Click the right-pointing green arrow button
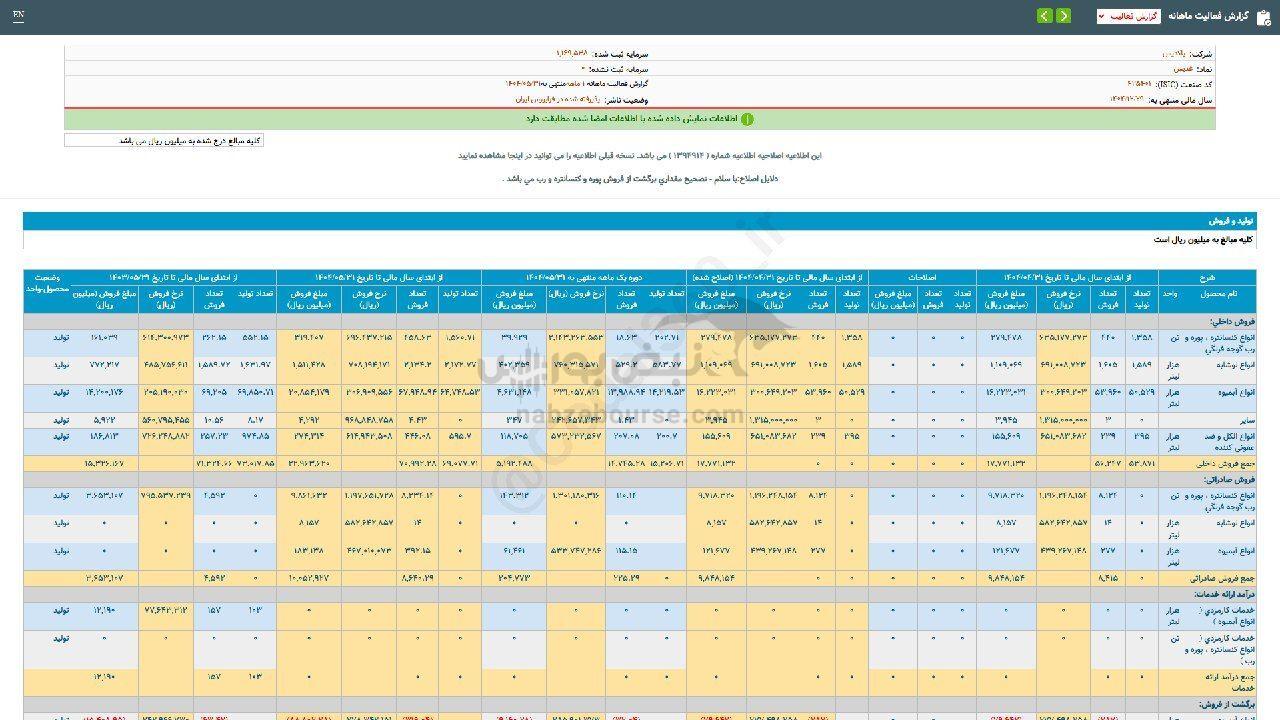1280x720 pixels. [1063, 16]
